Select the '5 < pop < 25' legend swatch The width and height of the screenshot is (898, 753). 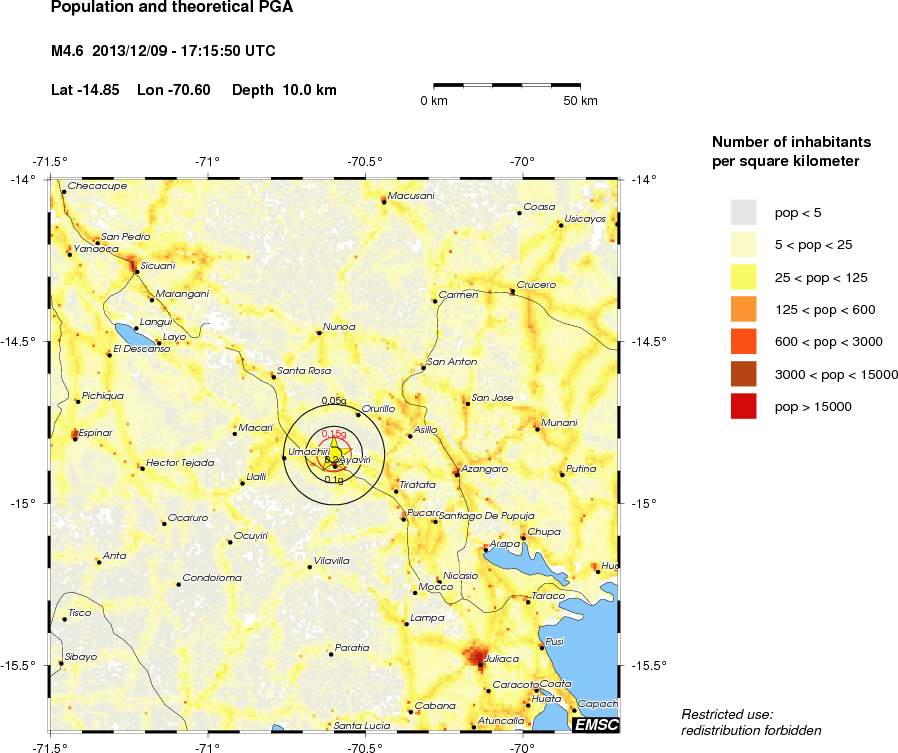point(743,245)
